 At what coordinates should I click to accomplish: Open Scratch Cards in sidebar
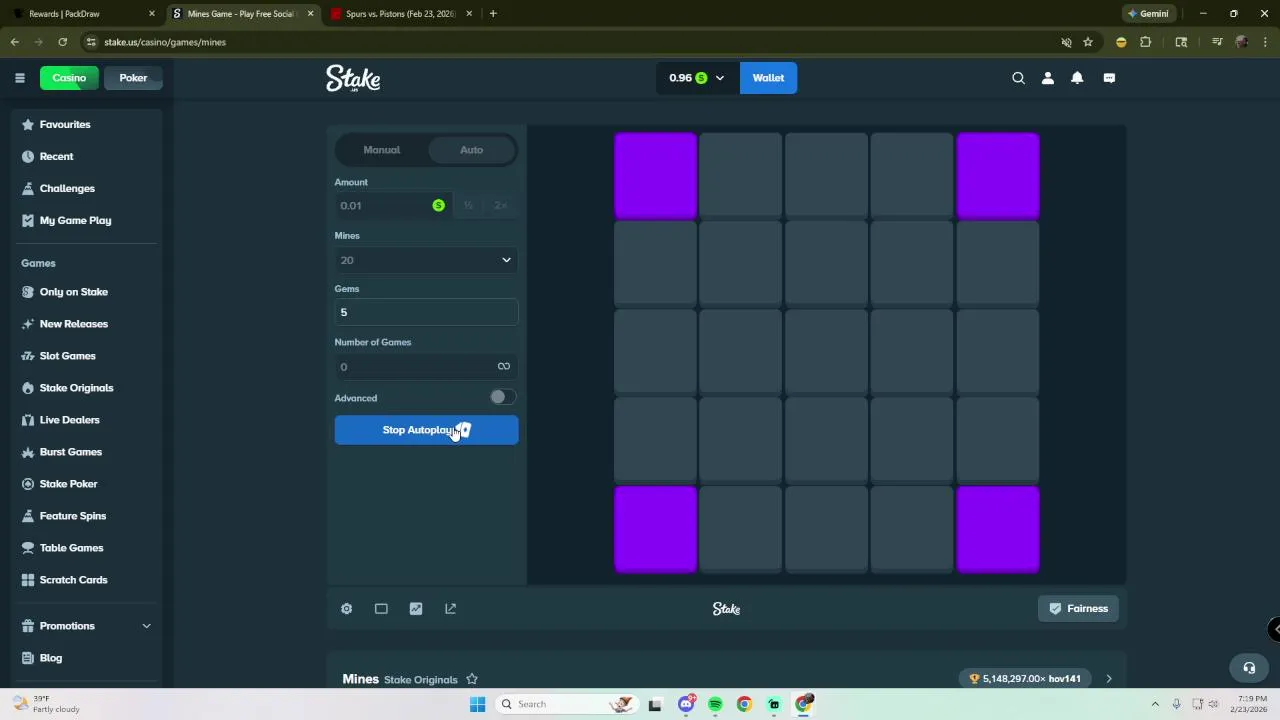click(x=73, y=580)
